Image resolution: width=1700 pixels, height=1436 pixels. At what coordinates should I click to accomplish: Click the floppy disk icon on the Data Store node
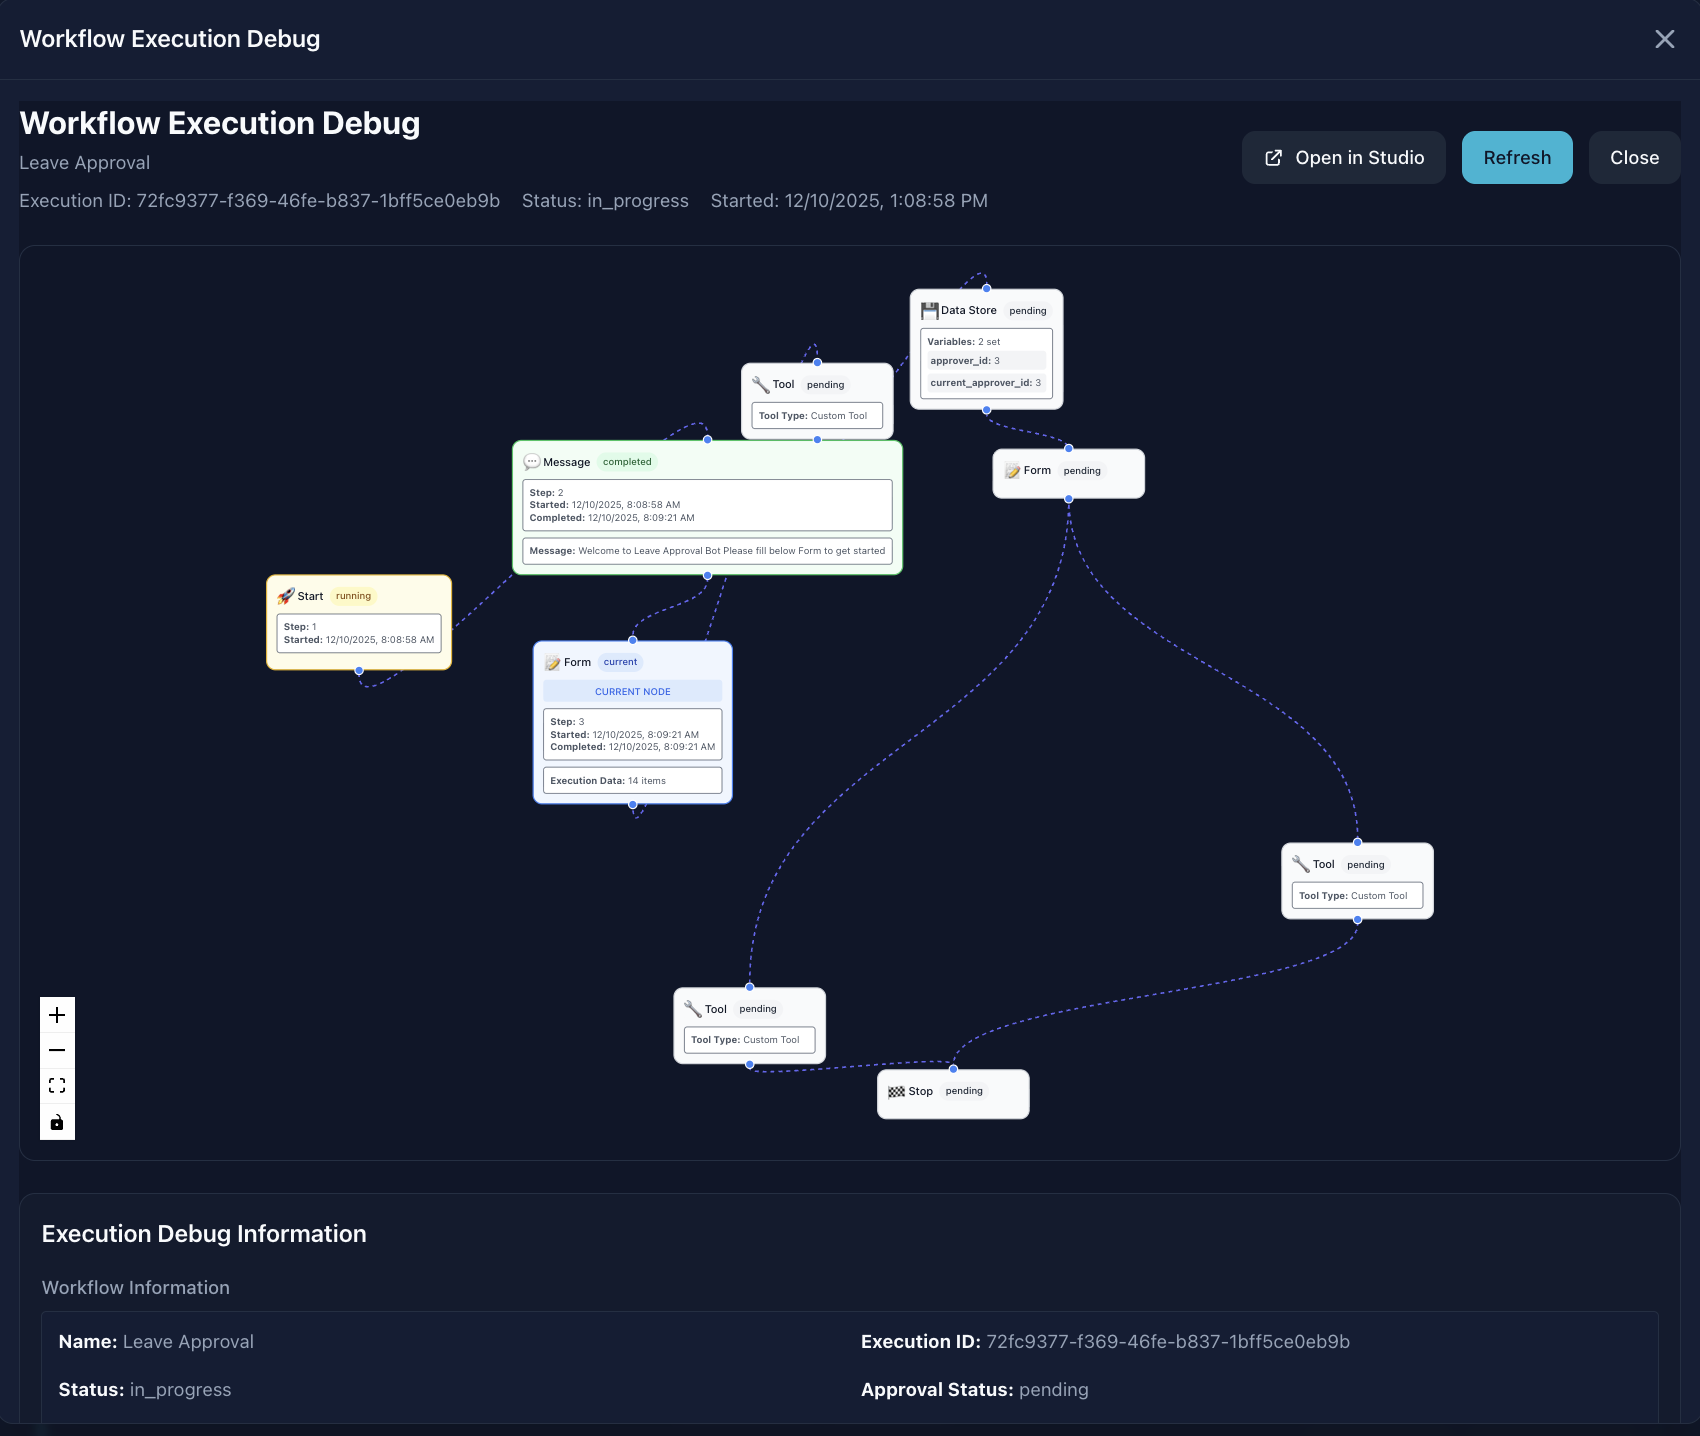pyautogui.click(x=930, y=310)
